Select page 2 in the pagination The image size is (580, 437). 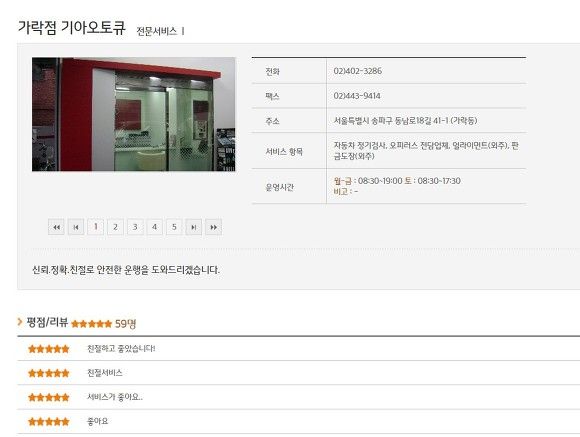115,227
